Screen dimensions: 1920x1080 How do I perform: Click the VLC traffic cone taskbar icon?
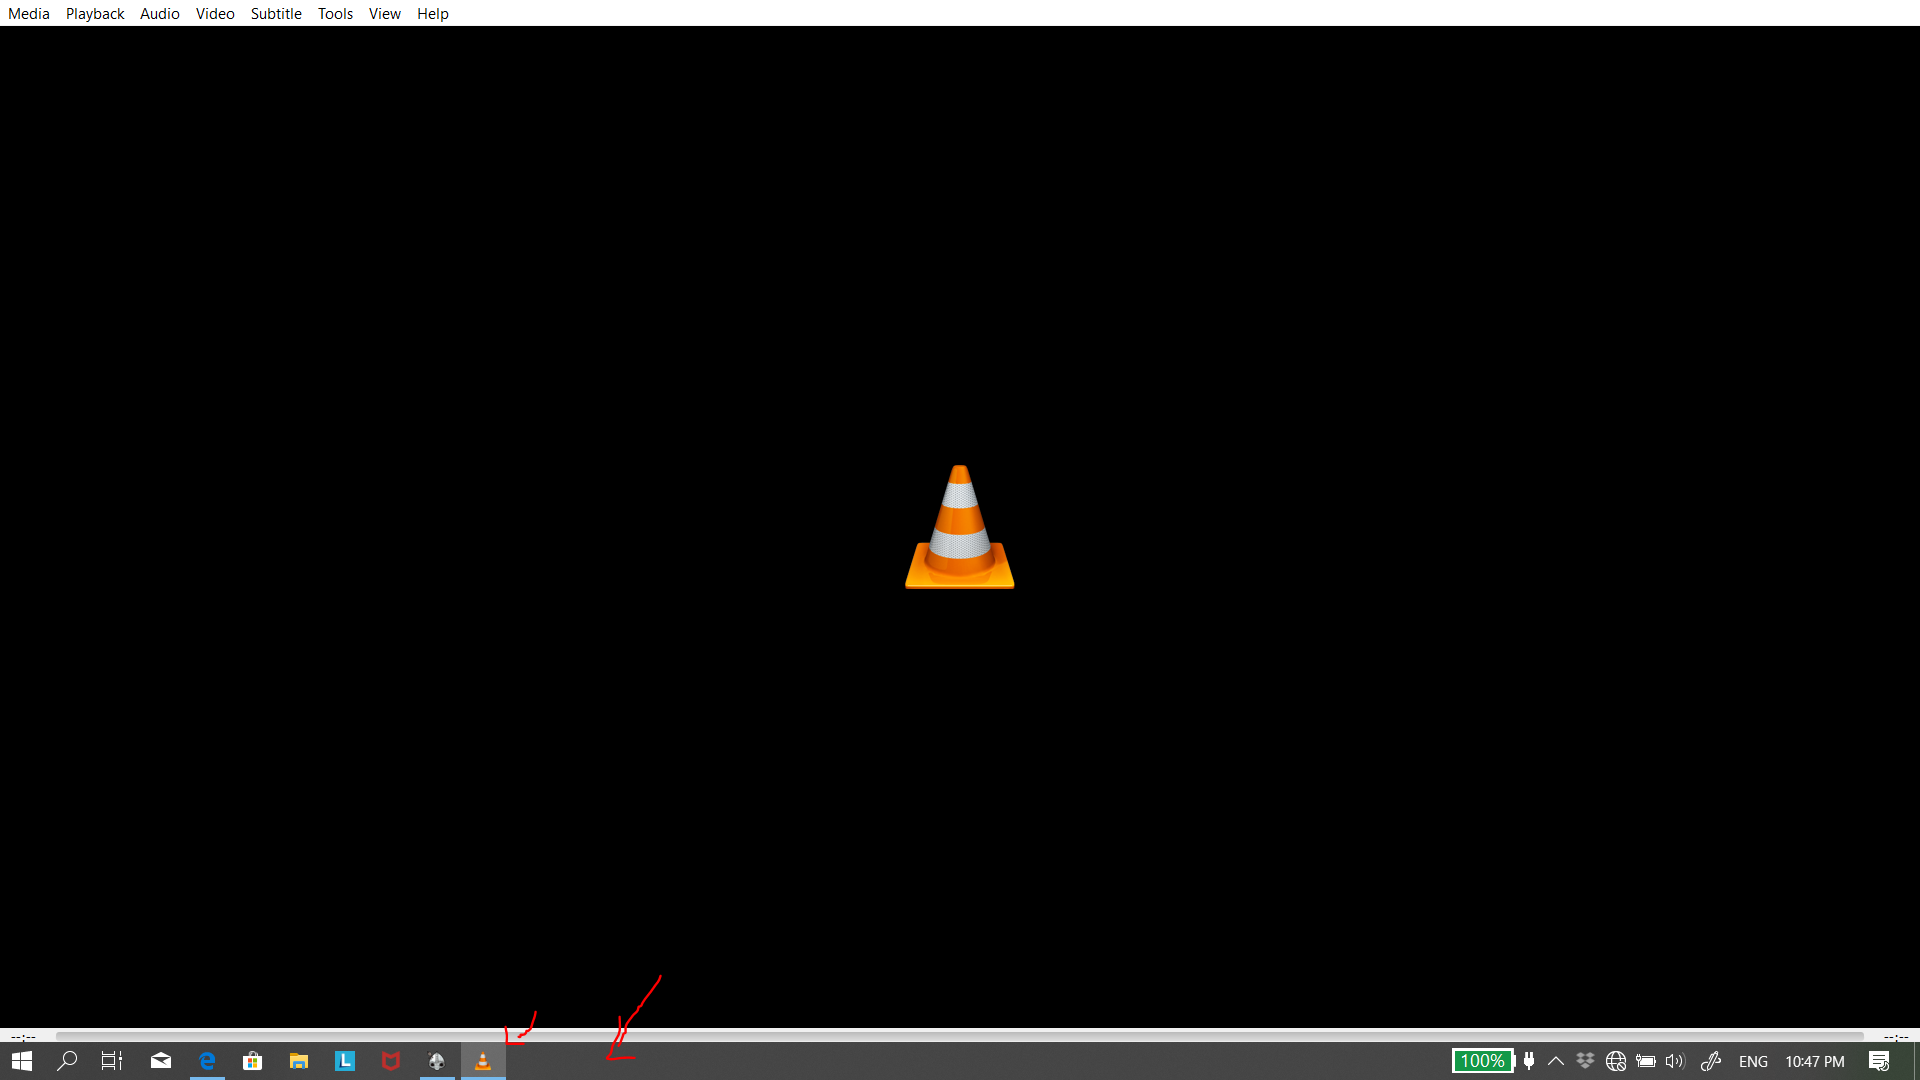point(482,1061)
